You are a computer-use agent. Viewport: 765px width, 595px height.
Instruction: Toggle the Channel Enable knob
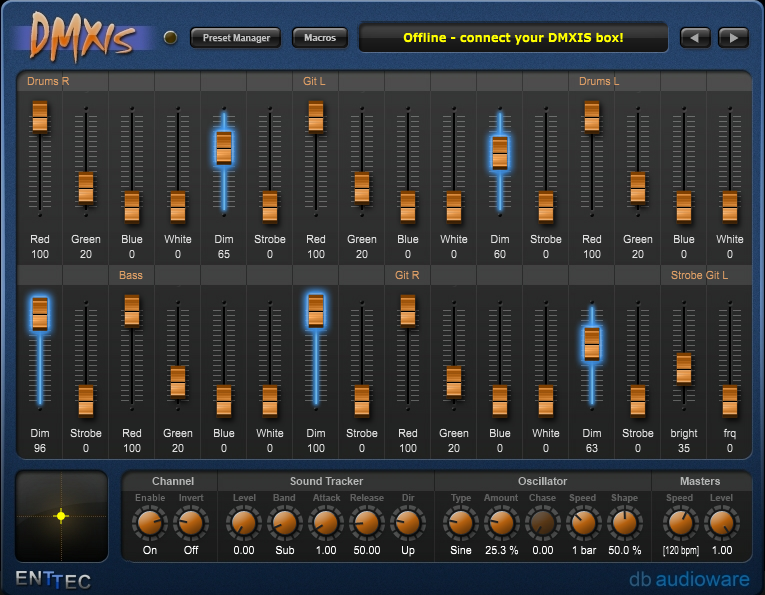(x=150, y=523)
